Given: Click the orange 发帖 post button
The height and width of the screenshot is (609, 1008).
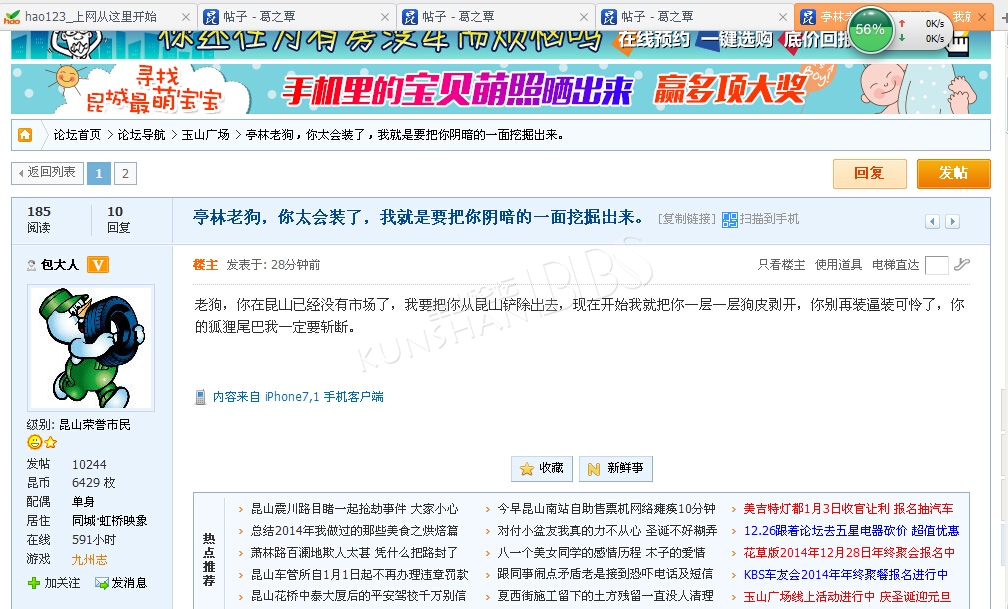Looking at the screenshot, I should coord(953,174).
